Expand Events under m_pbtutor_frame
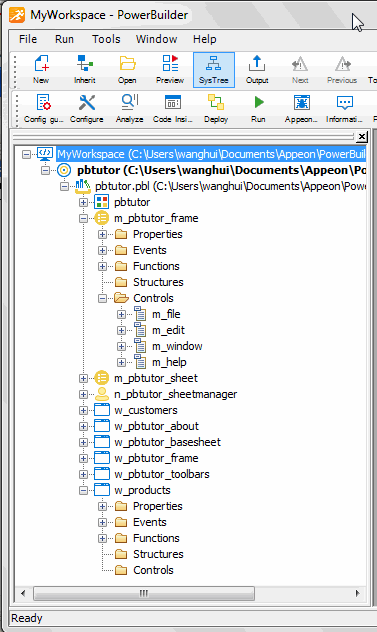This screenshot has height=632, width=377. click(102, 250)
